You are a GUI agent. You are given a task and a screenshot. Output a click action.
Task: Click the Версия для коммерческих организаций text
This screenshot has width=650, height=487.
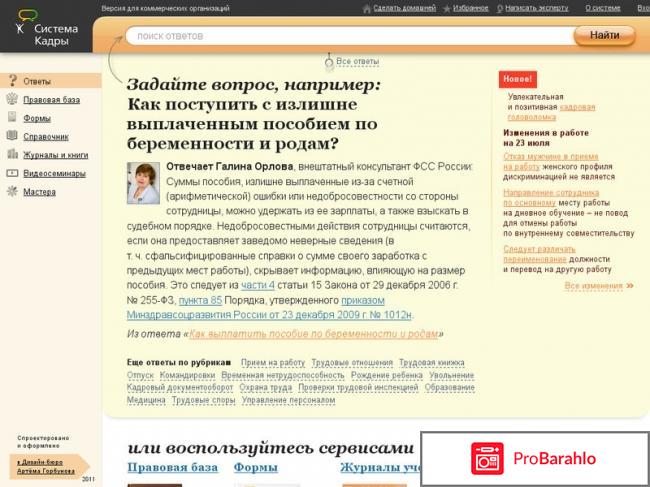tap(165, 8)
